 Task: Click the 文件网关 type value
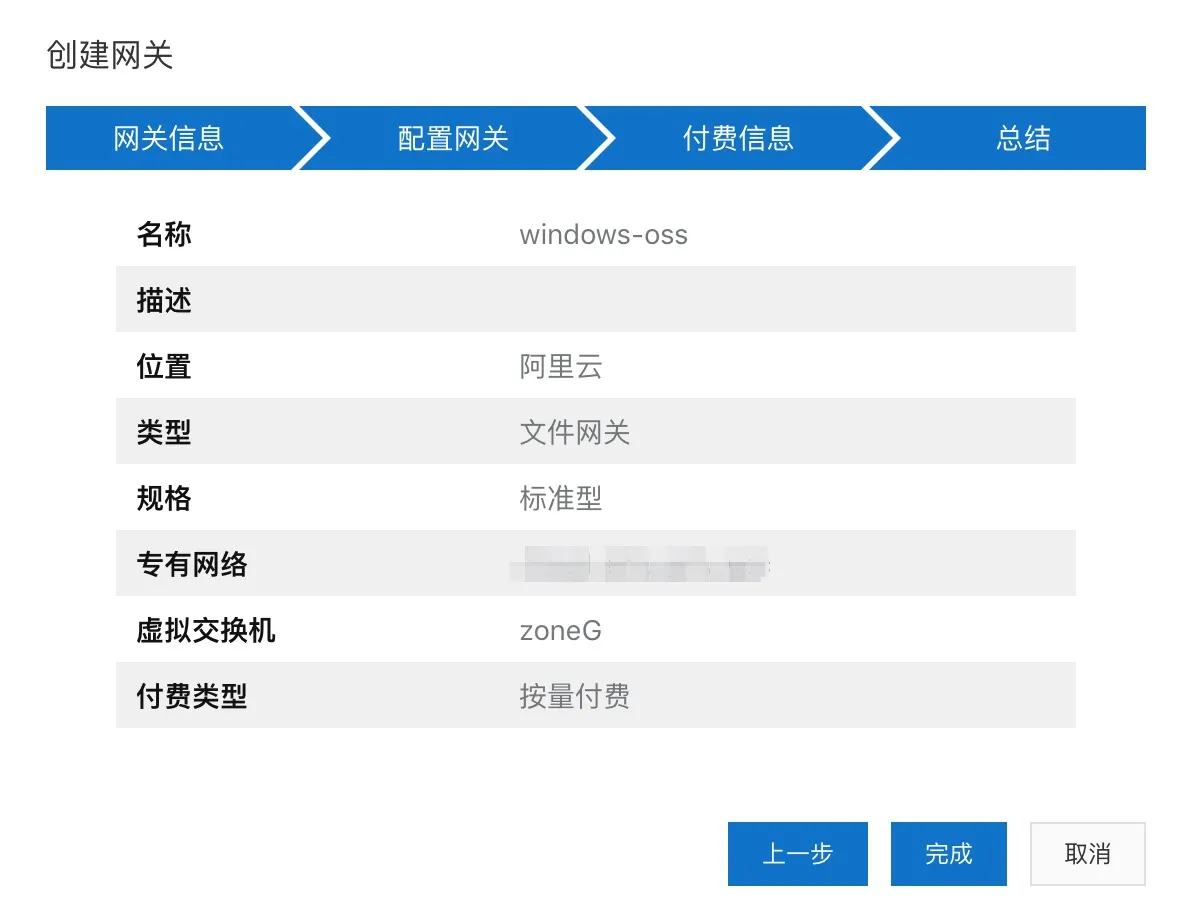[574, 433]
